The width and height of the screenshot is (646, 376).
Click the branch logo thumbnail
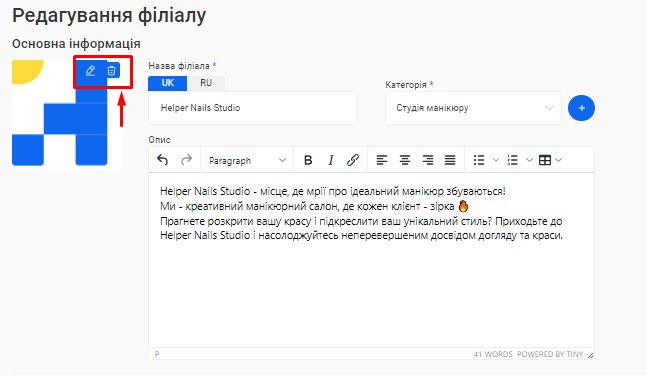pyautogui.click(x=67, y=115)
